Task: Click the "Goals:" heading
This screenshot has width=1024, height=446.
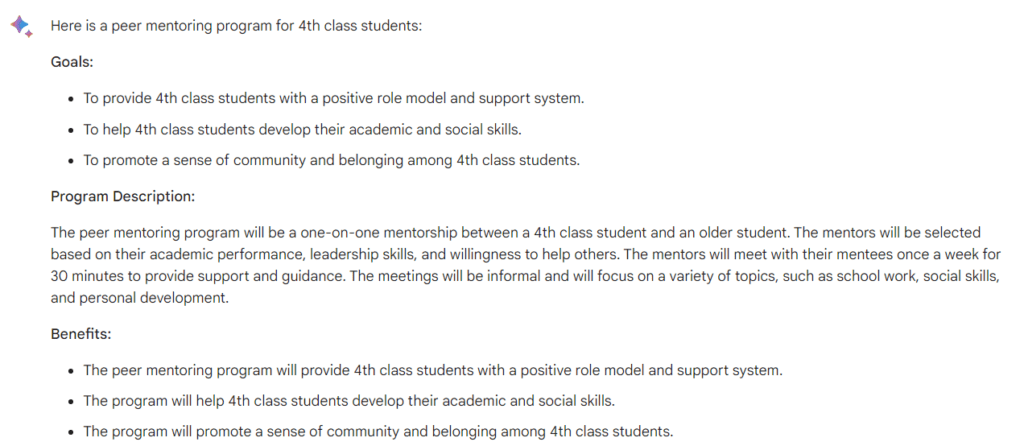Action: pyautogui.click(x=72, y=62)
